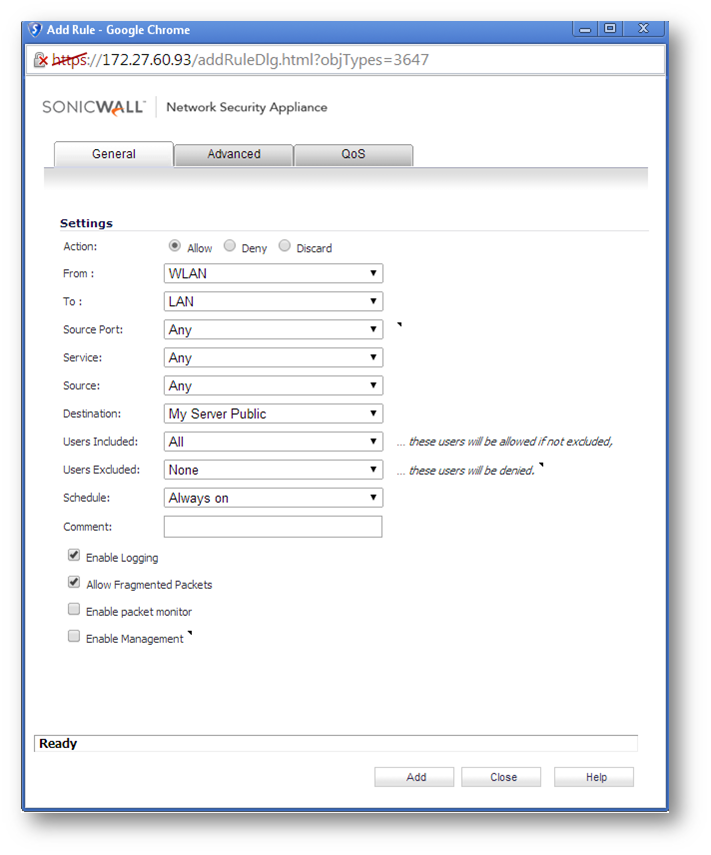Click the SonicWall logo in header
This screenshot has height=855, width=711.
point(94,107)
